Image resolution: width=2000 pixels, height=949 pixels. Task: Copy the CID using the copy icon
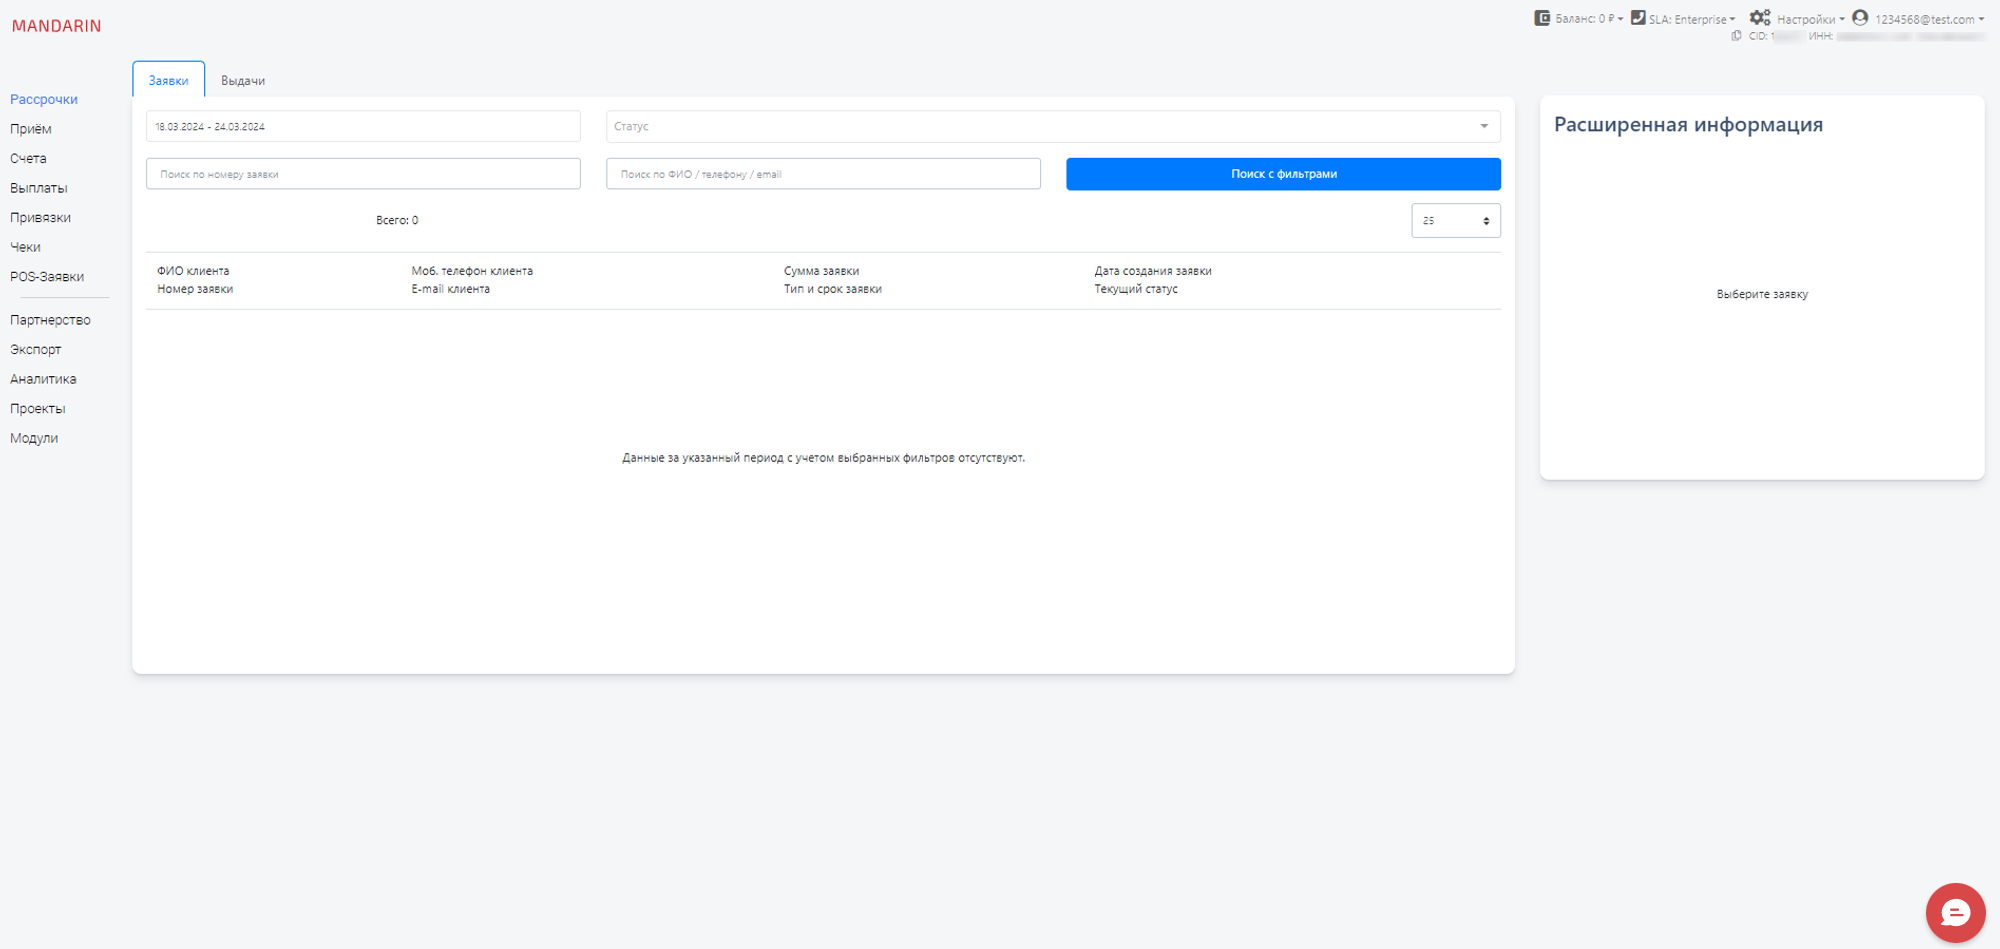[x=1737, y=36]
